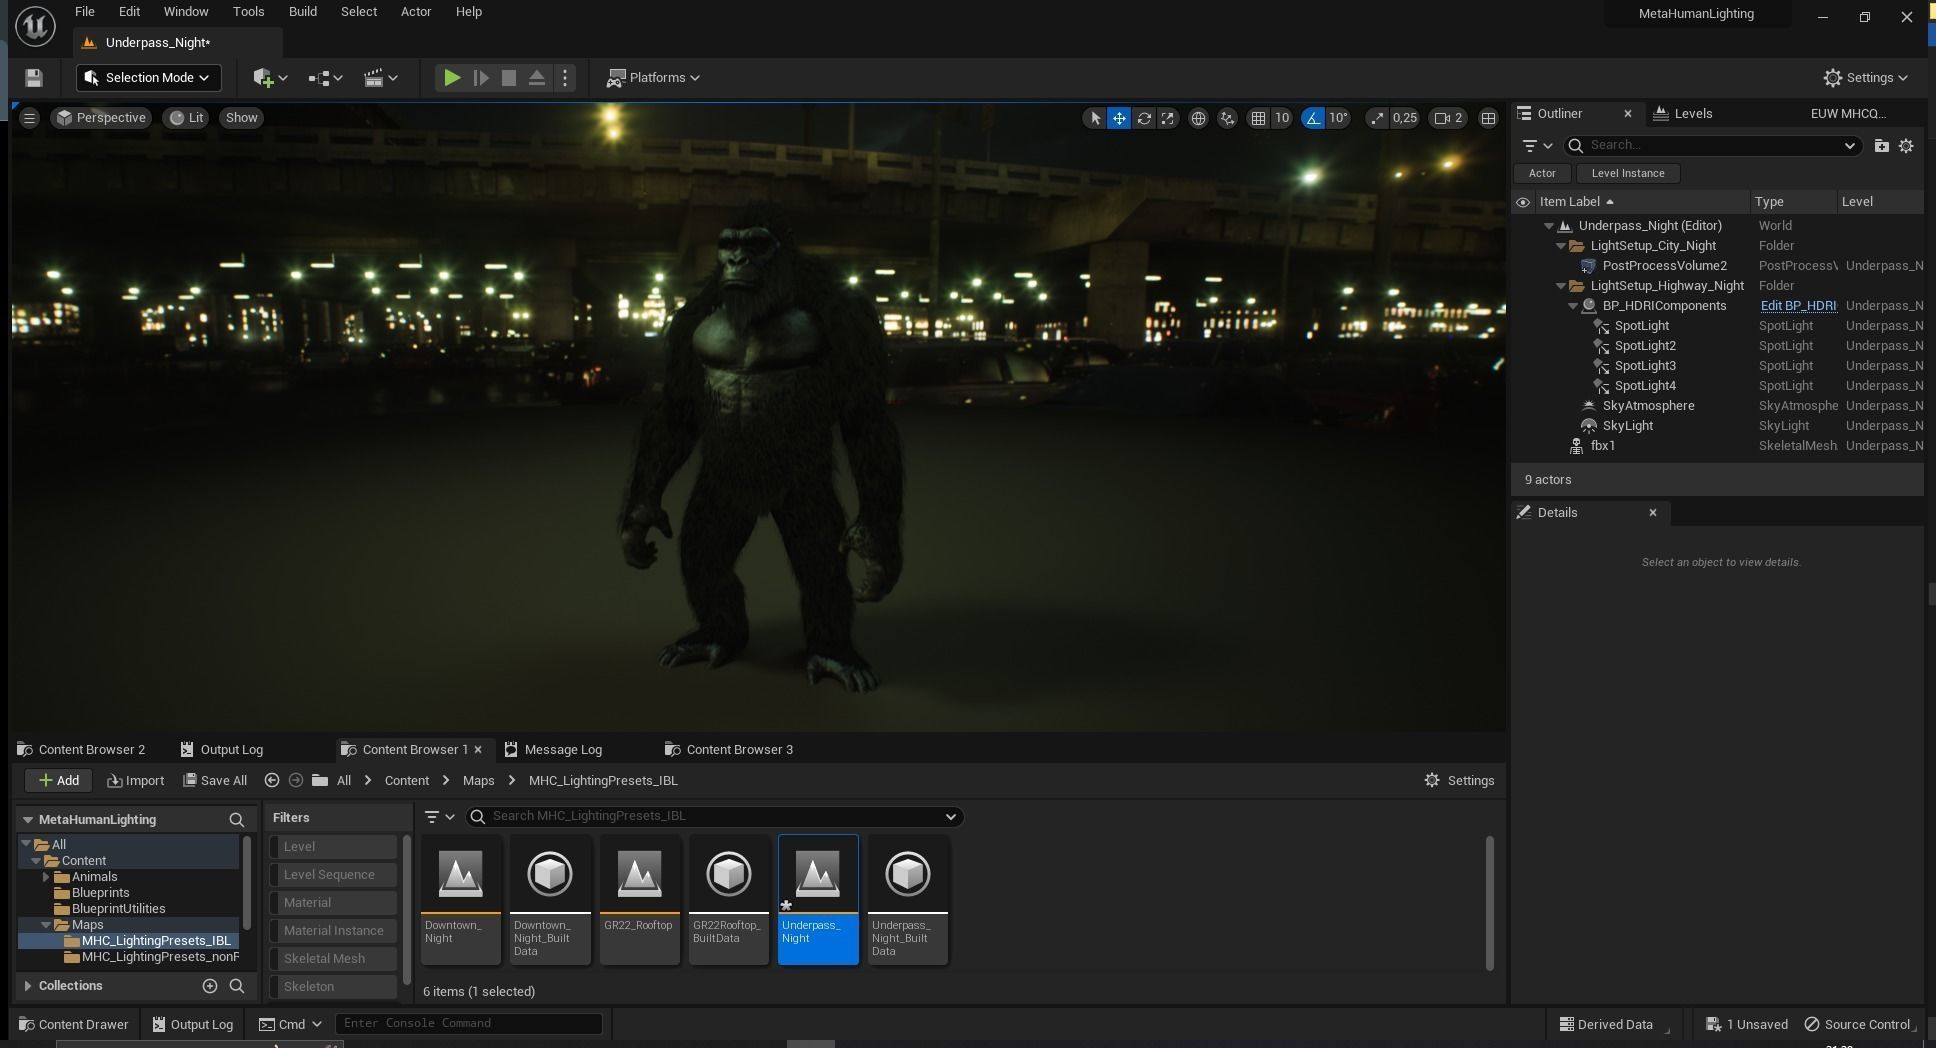1936x1048 pixels.
Task: Switch to the Levels tab
Action: (x=1683, y=113)
